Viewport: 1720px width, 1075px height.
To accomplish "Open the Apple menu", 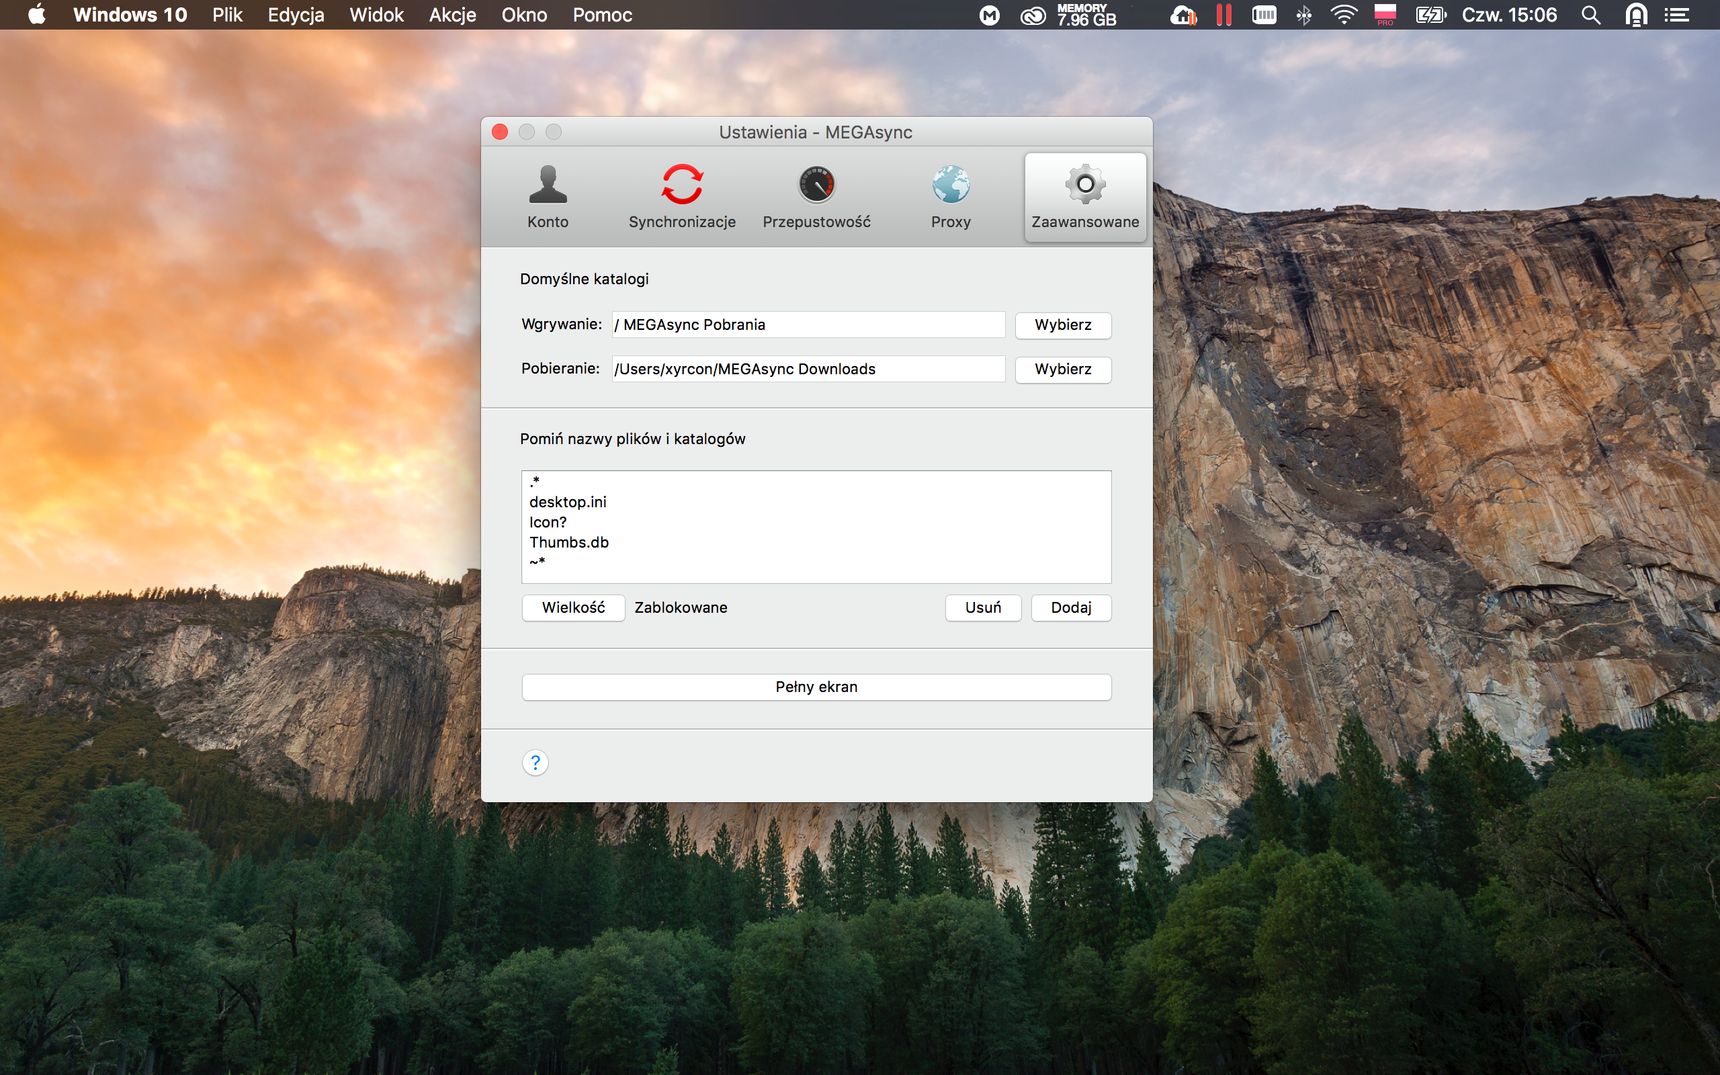I will pos(37,15).
